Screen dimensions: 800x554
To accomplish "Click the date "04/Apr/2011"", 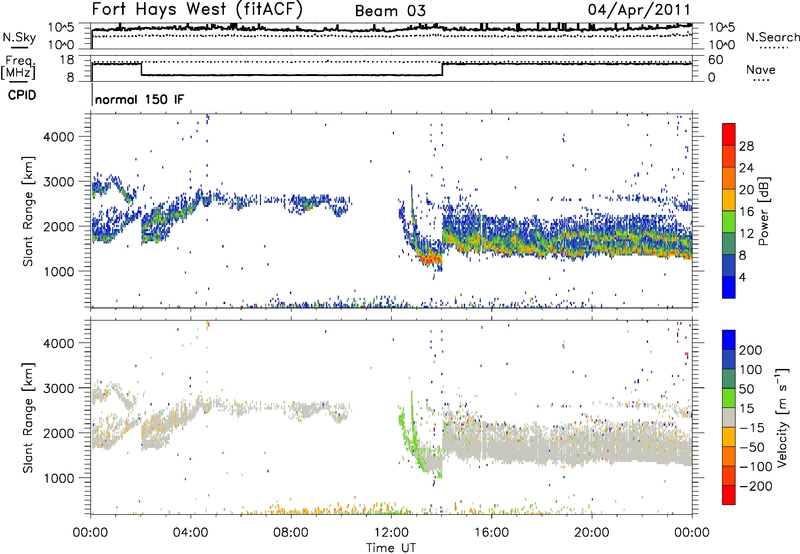I will (x=639, y=10).
